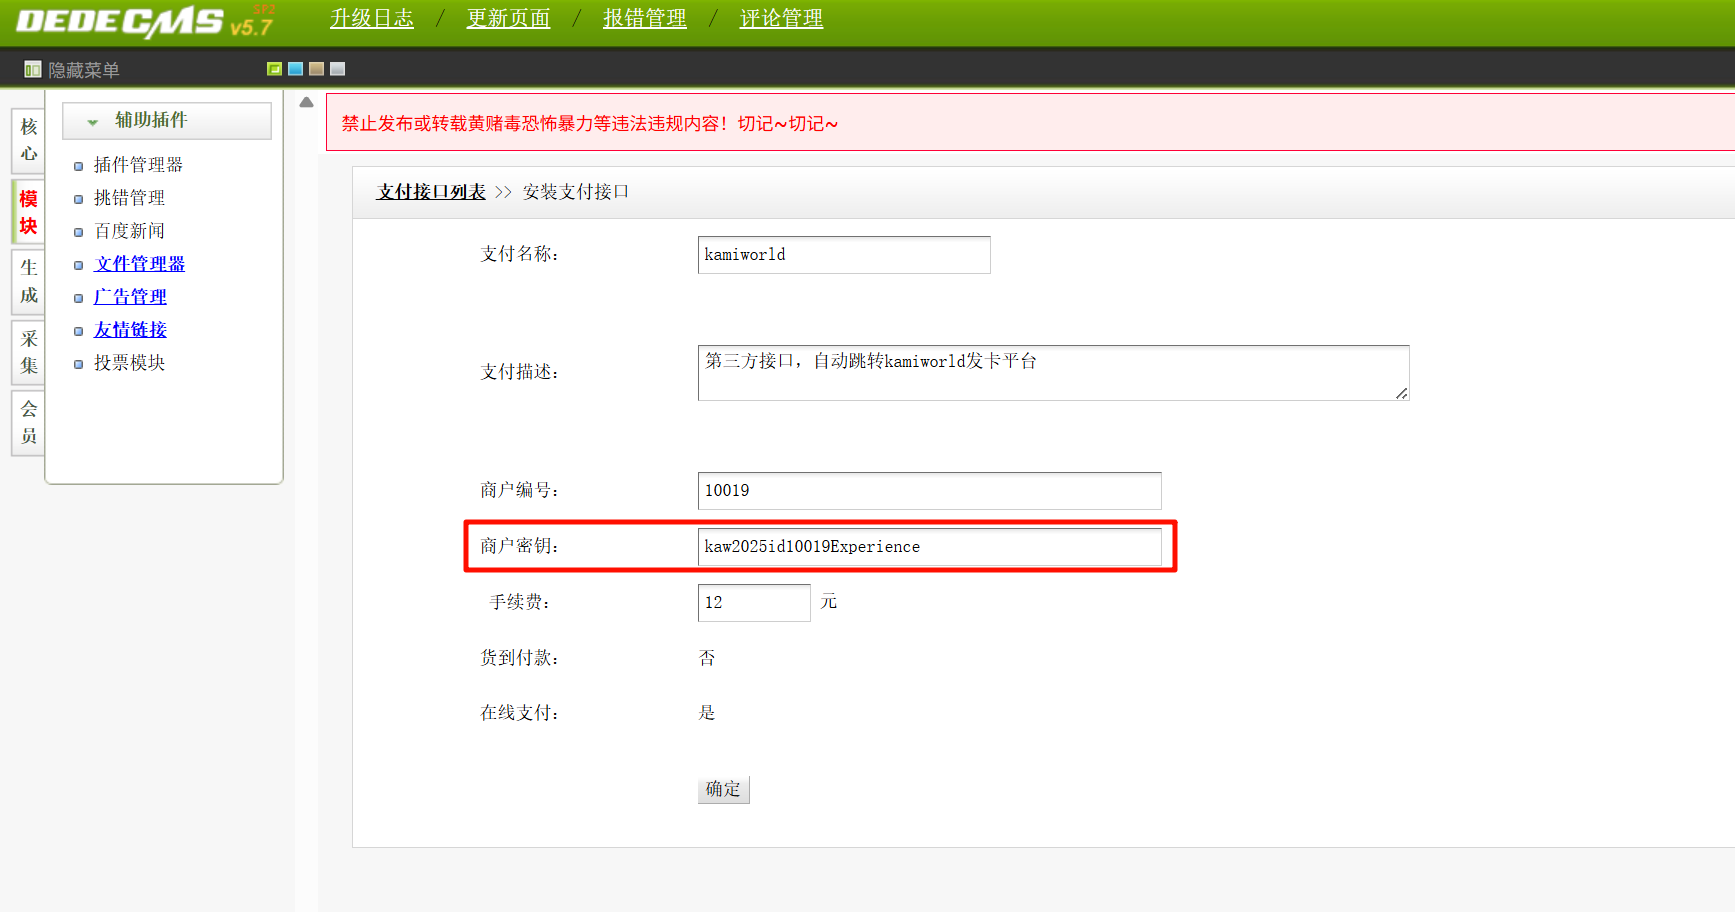The image size is (1735, 912).
Task: Click the gray up-arrow scroll triangle
Action: click(x=306, y=102)
